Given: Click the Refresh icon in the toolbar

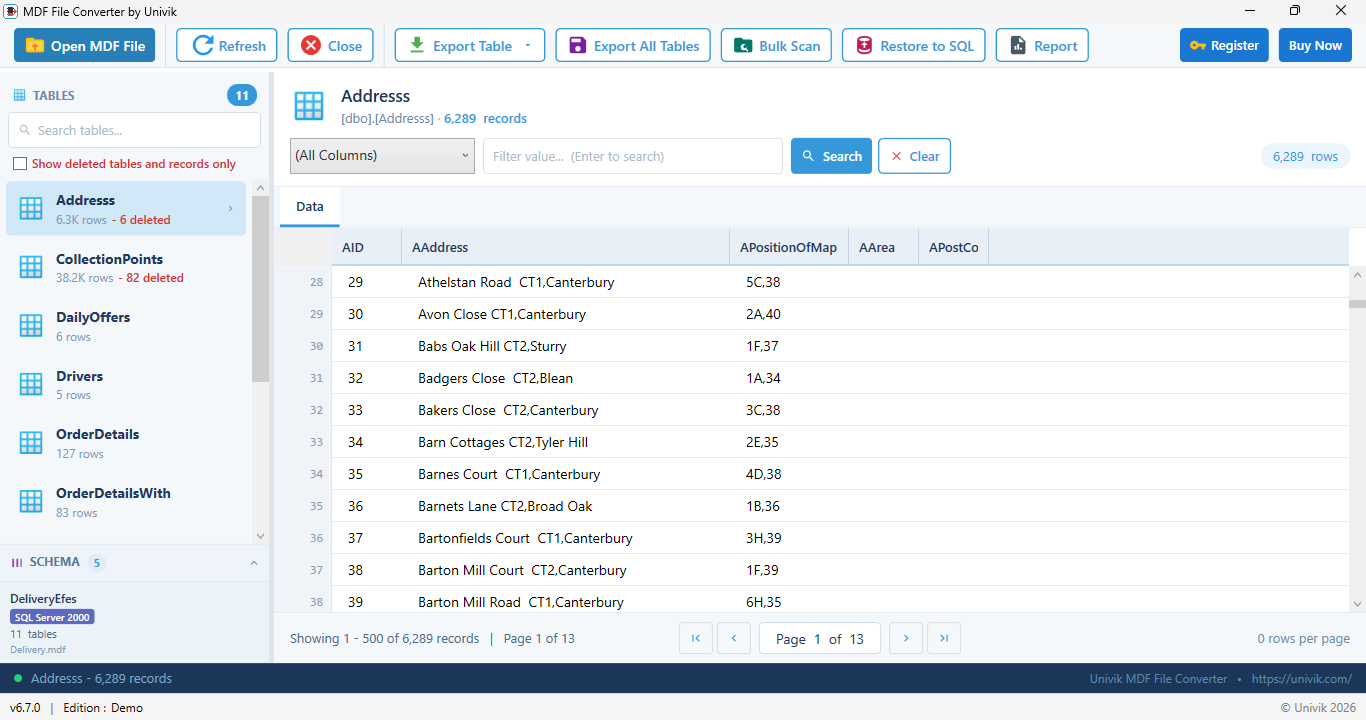Looking at the screenshot, I should (x=203, y=46).
